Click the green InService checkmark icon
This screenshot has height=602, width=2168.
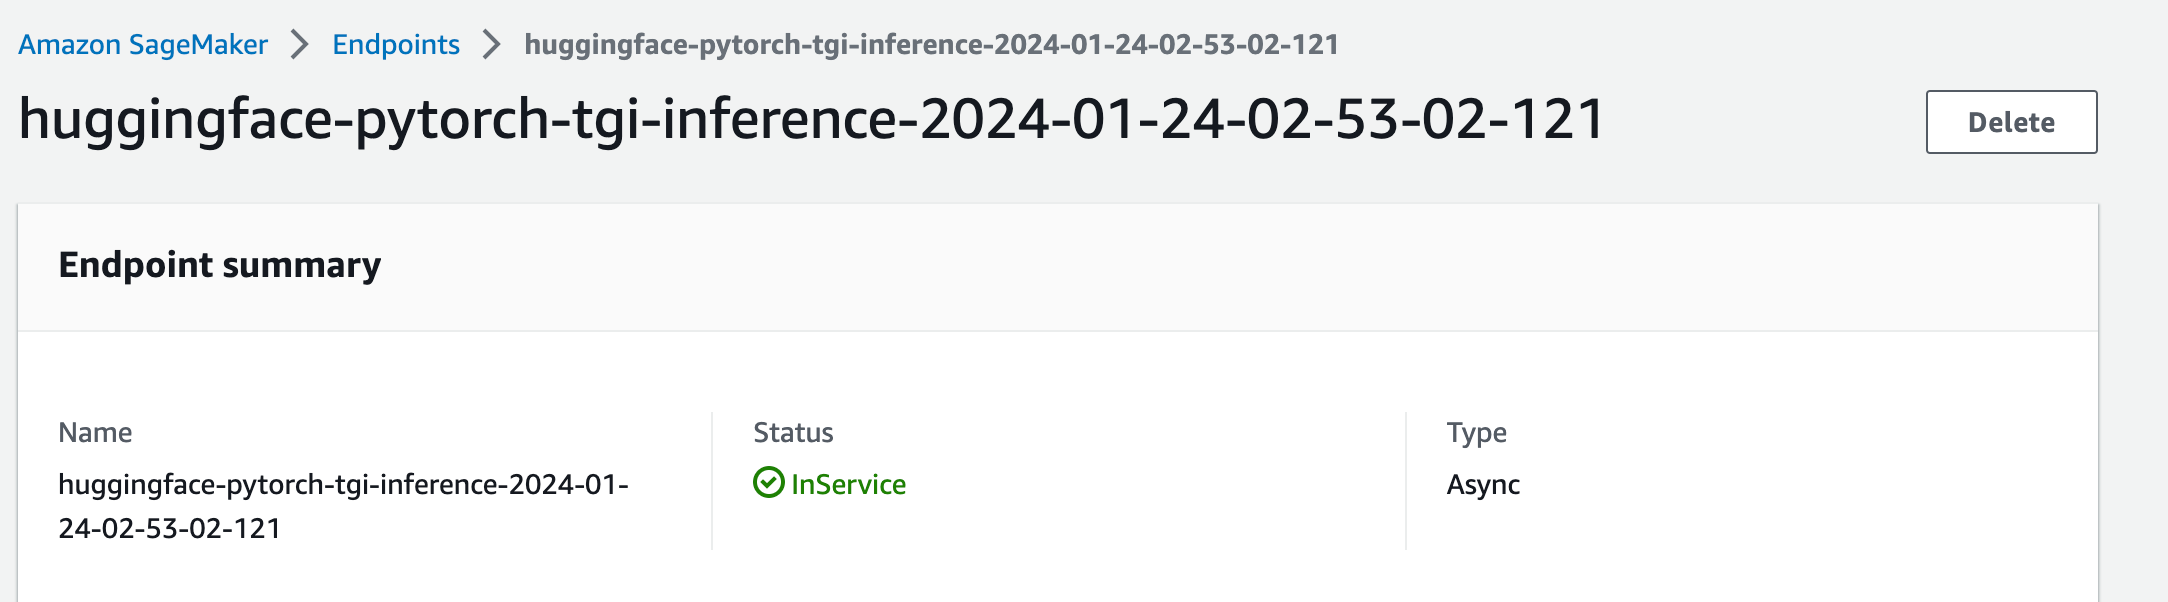pyautogui.click(x=768, y=483)
